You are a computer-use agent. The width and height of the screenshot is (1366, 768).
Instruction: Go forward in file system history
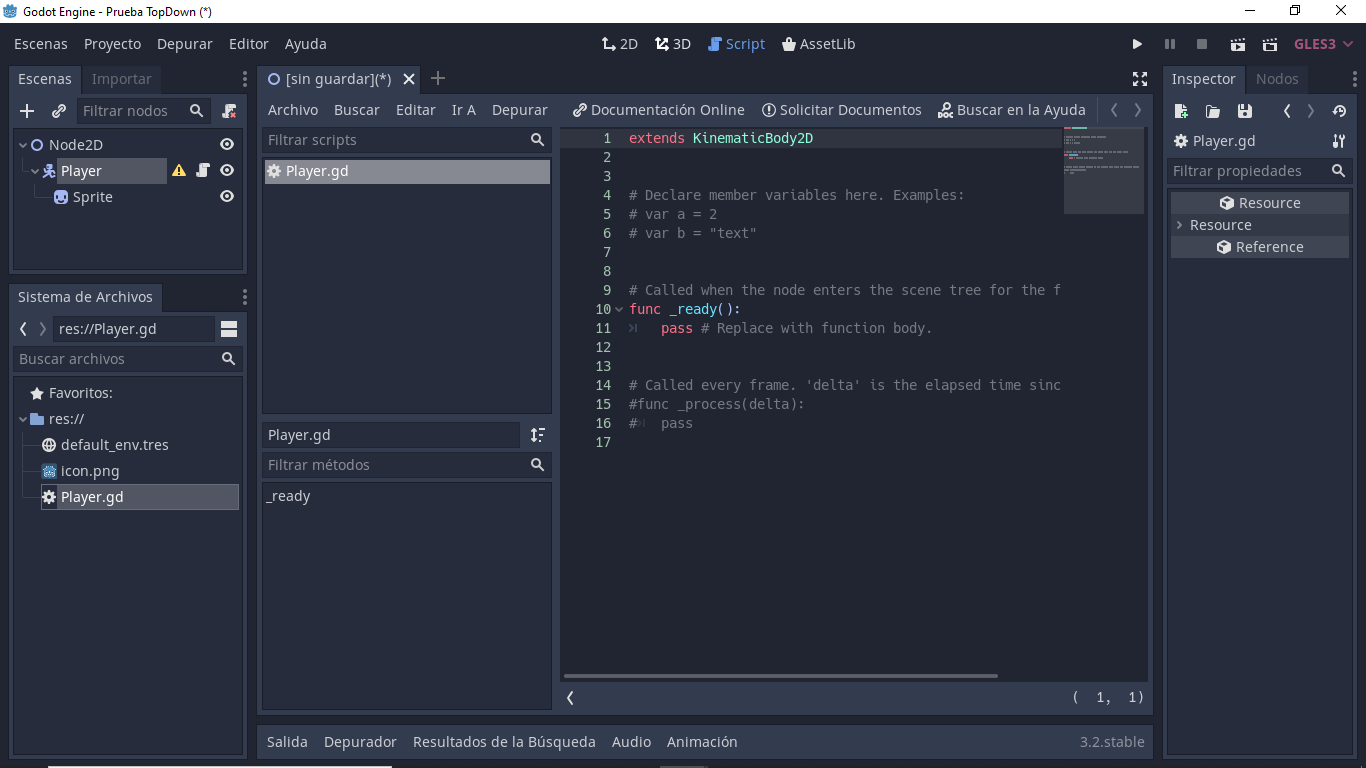pyautogui.click(x=42, y=329)
